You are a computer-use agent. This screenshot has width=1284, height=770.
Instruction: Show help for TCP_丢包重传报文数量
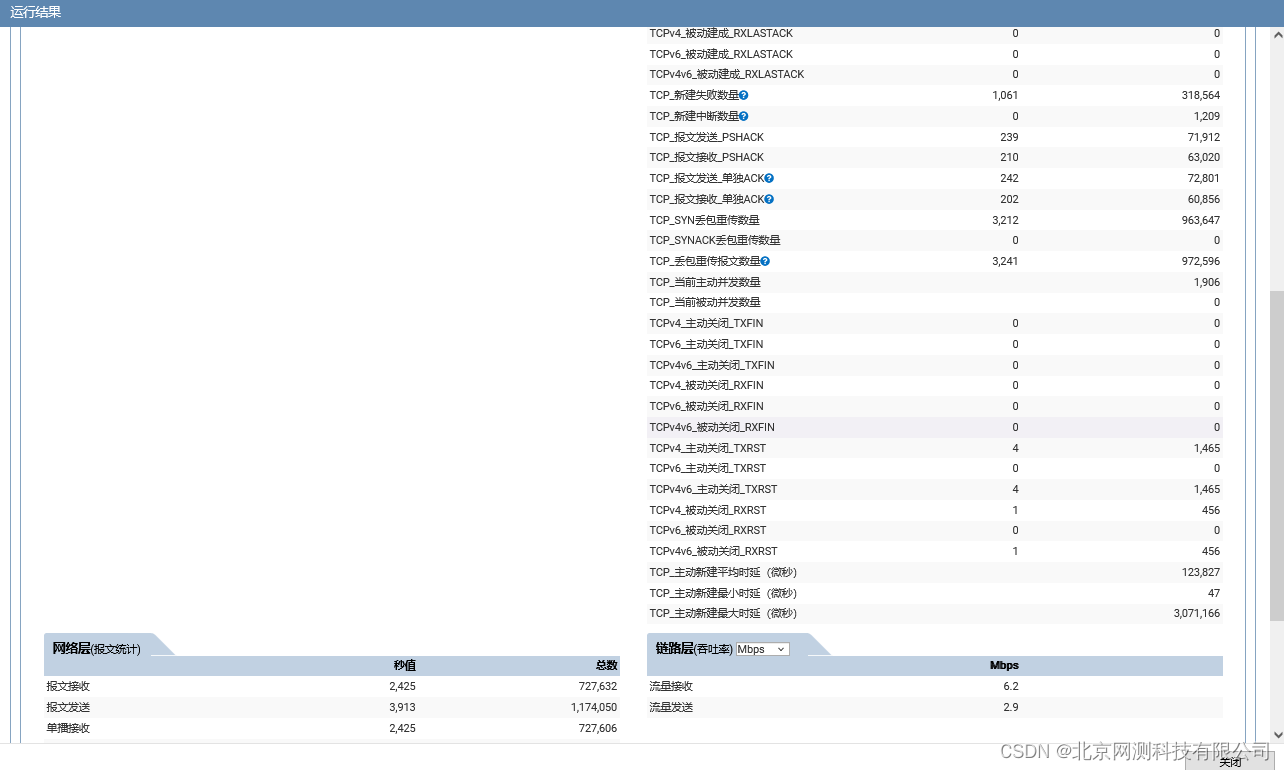pos(765,261)
